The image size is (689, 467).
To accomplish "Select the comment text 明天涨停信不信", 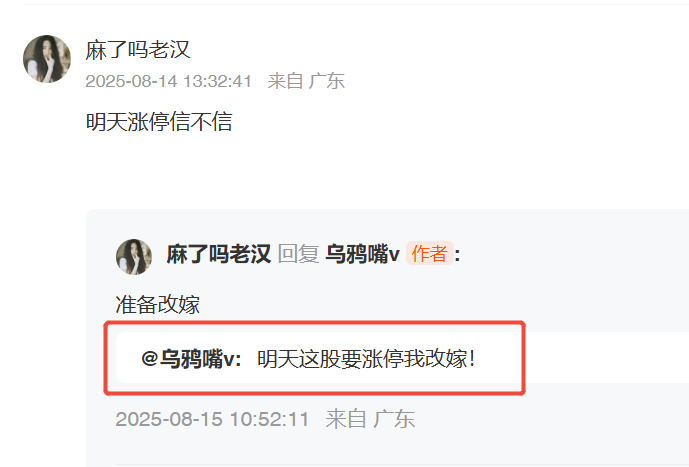I will pyautogui.click(x=159, y=122).
